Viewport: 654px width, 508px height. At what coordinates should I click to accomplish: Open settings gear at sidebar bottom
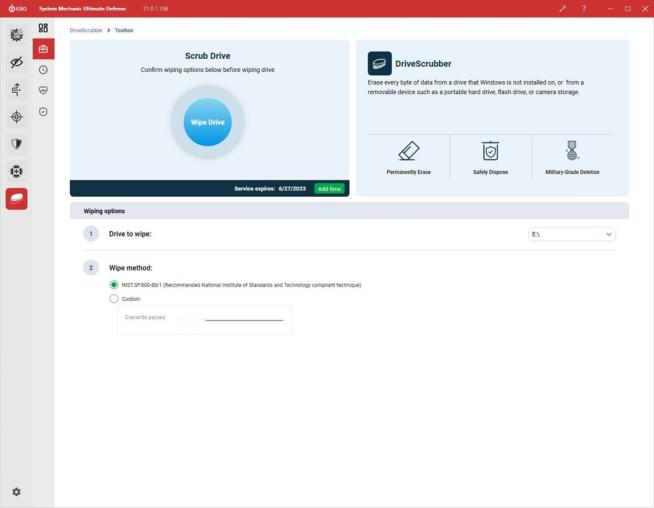click(x=16, y=492)
